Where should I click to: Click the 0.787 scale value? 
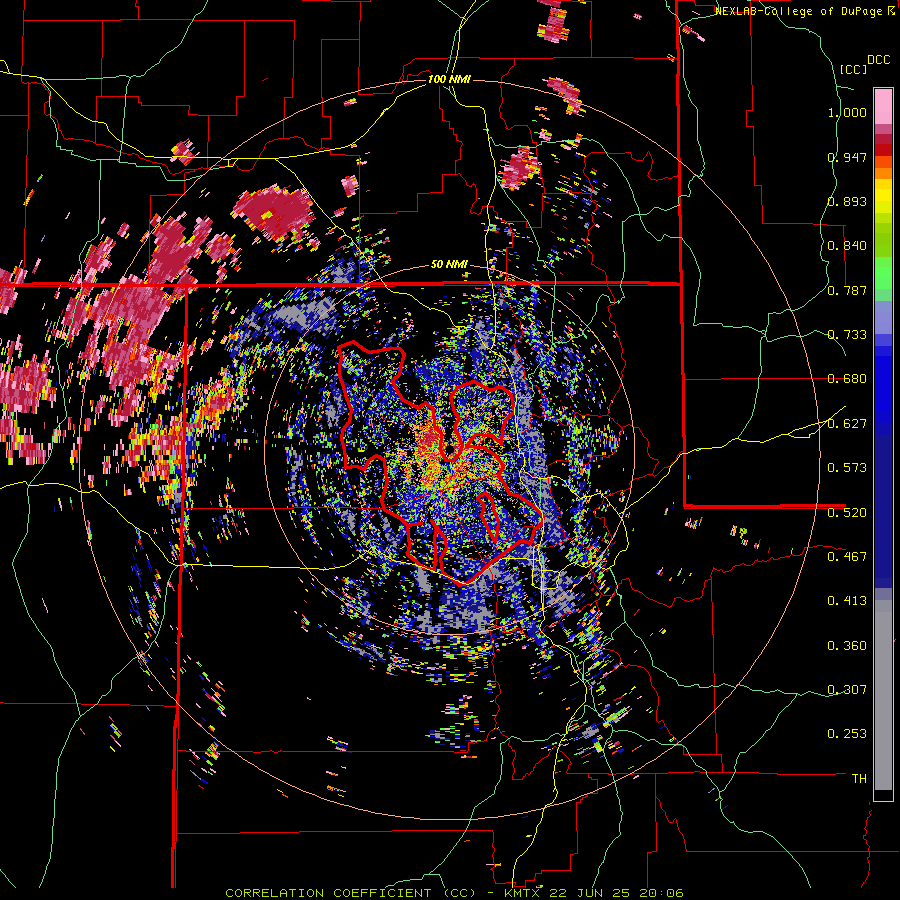pos(847,290)
